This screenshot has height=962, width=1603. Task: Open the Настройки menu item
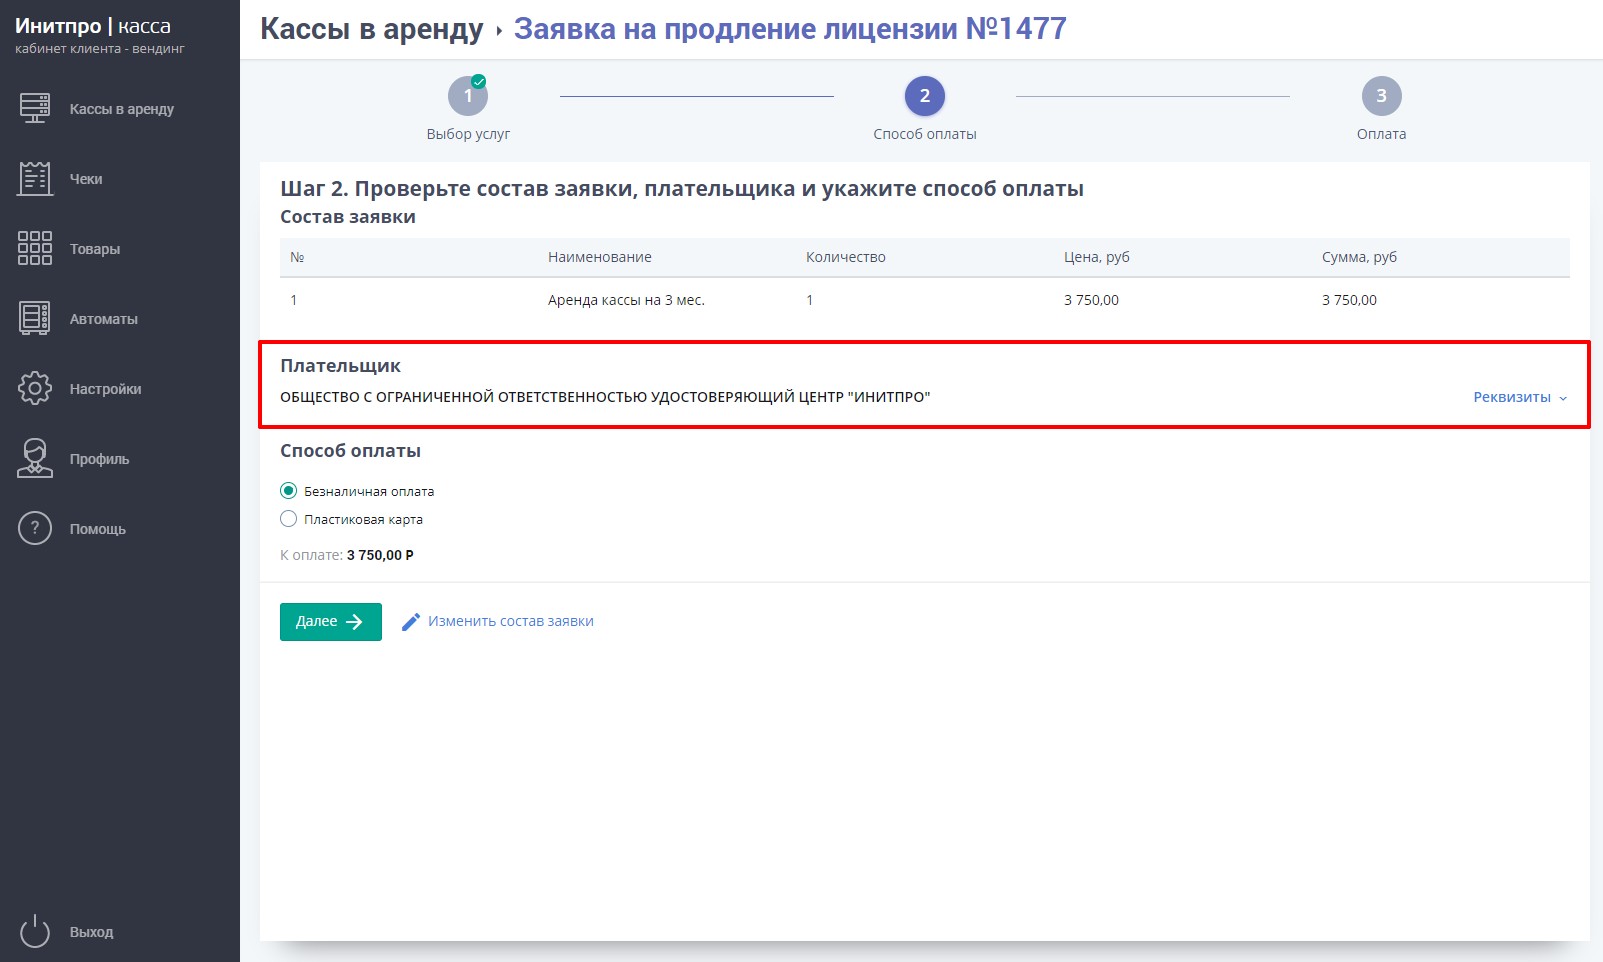tap(105, 389)
